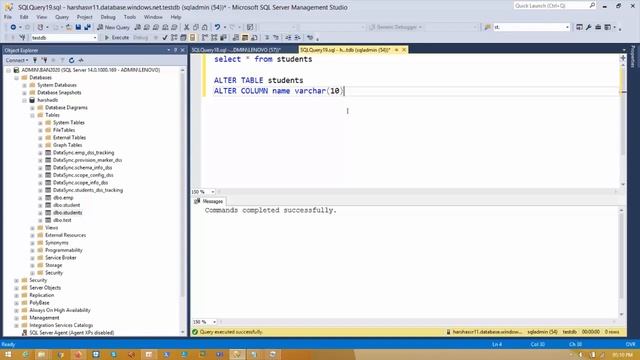Open the Toolbox icon

click(598, 27)
